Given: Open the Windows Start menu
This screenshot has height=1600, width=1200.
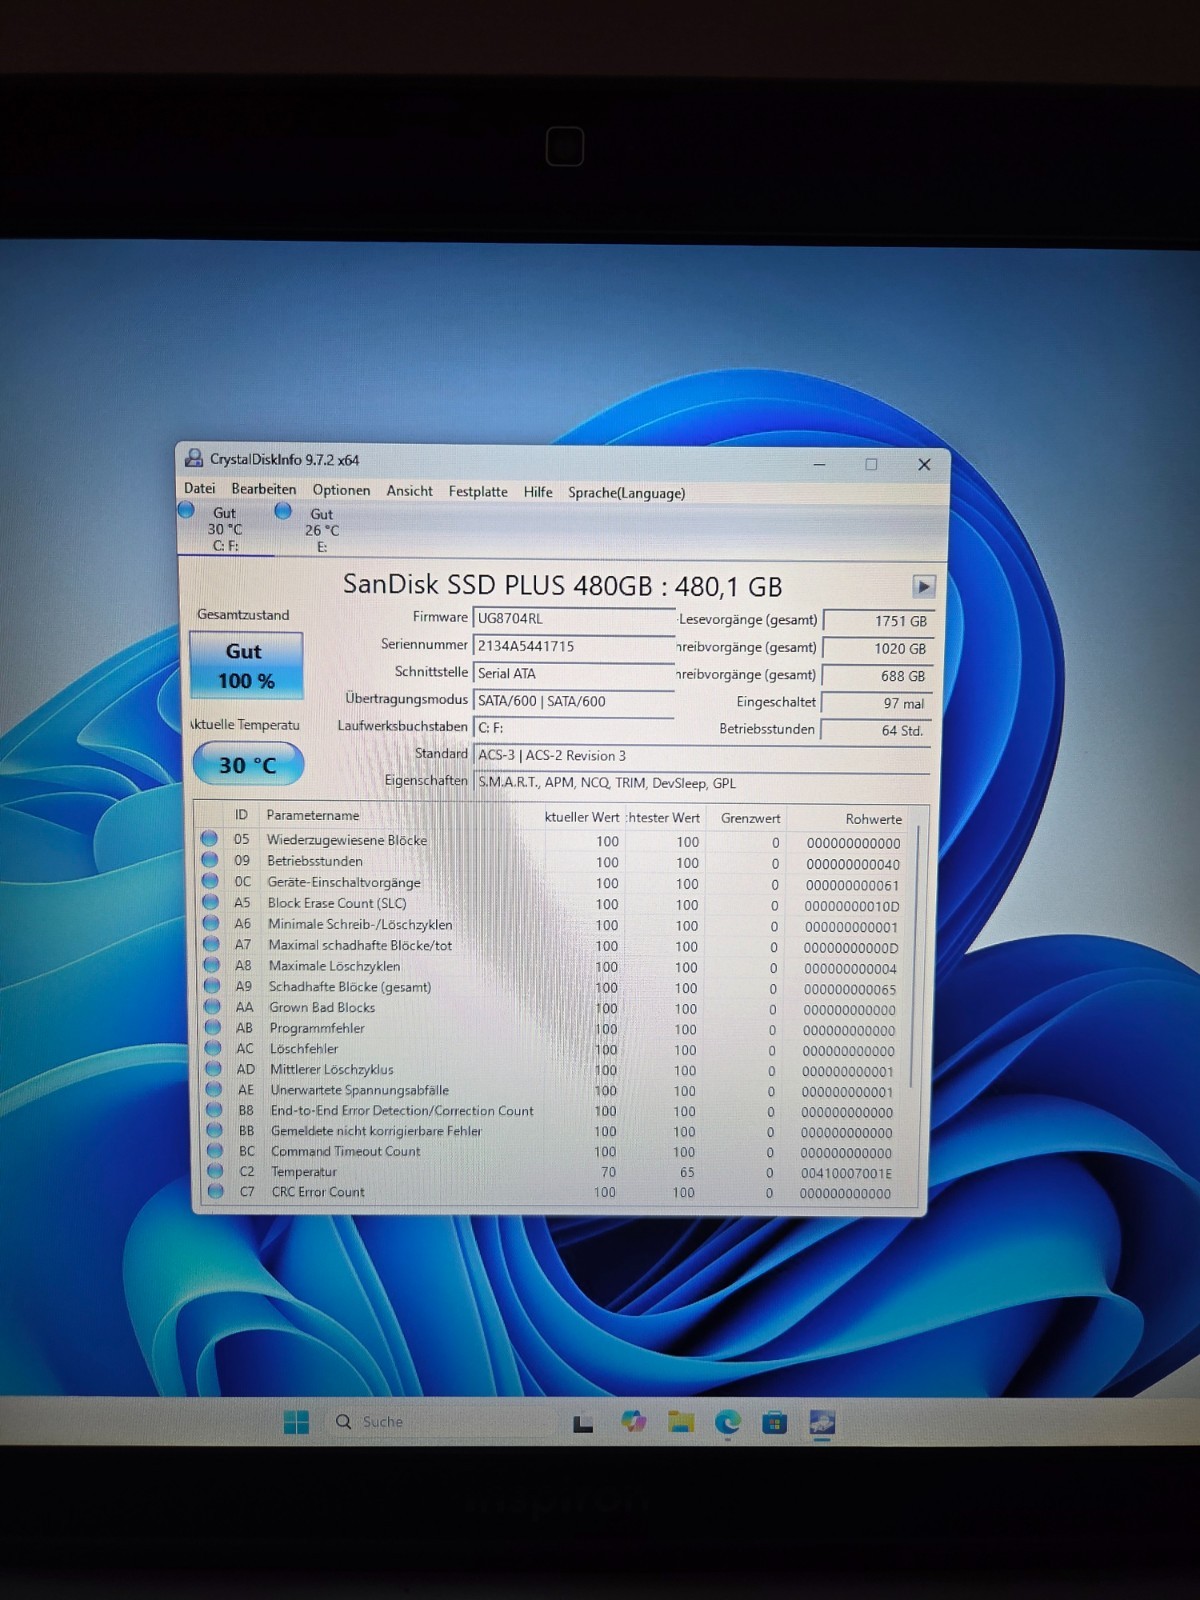Looking at the screenshot, I should click(x=296, y=1422).
